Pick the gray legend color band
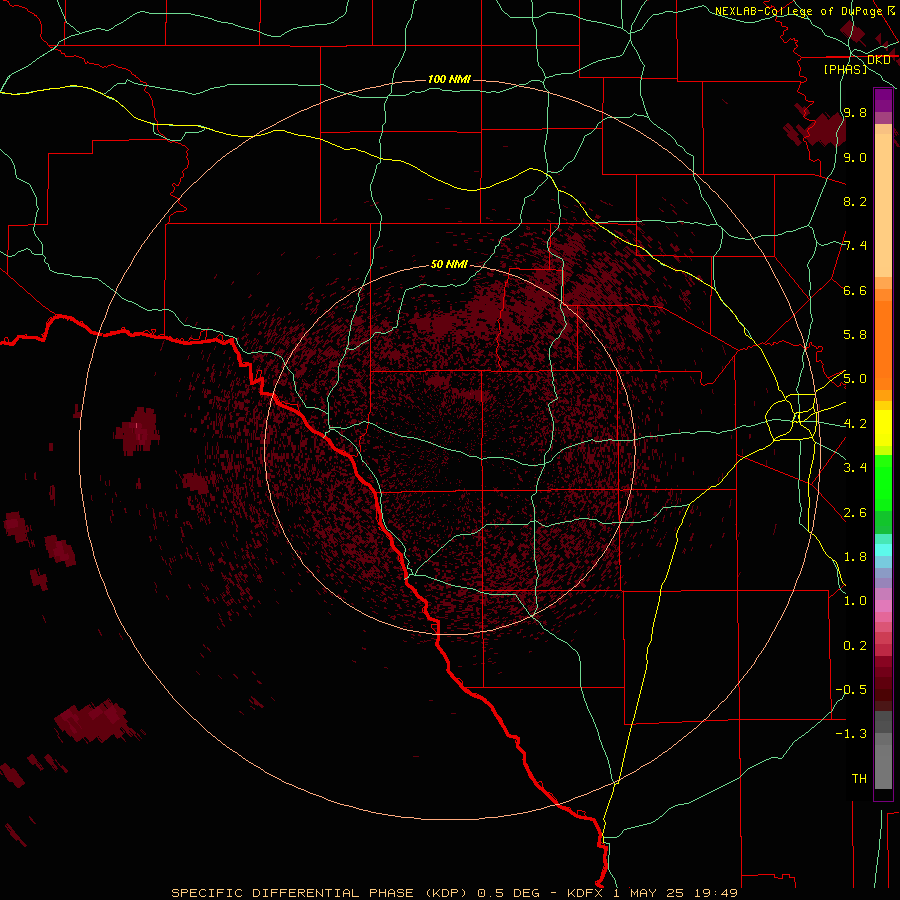Screen dimensions: 900x900 tap(883, 766)
